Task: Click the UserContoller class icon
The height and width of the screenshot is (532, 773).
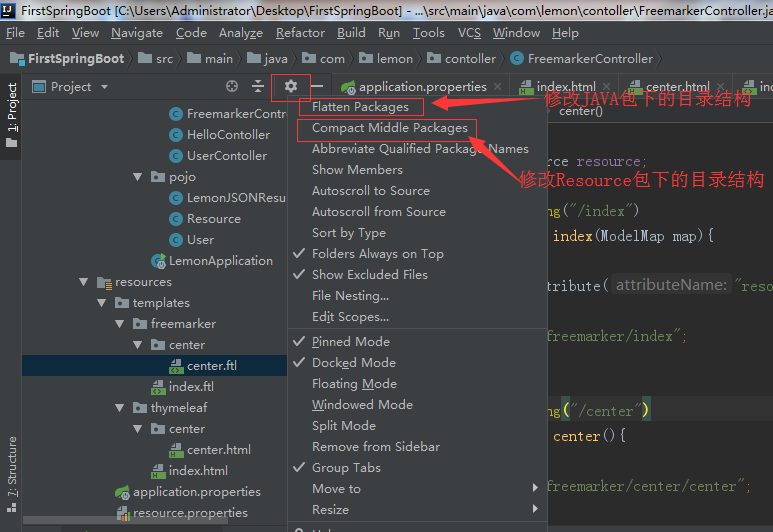Action: 176,156
